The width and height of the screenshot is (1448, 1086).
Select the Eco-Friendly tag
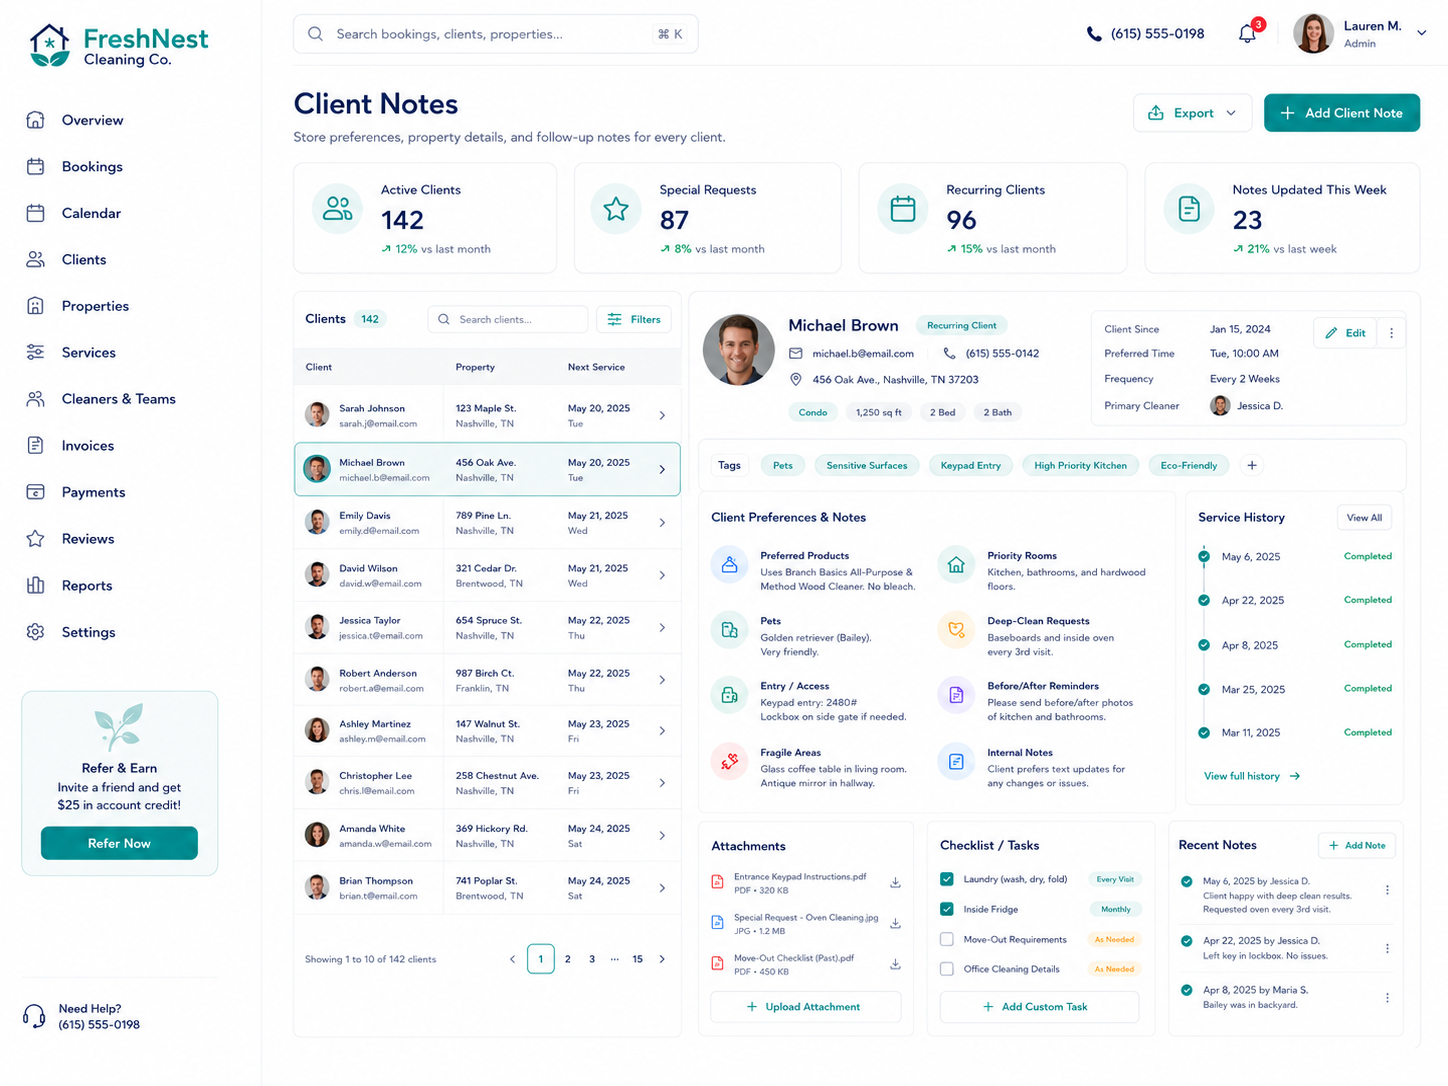[1188, 465]
